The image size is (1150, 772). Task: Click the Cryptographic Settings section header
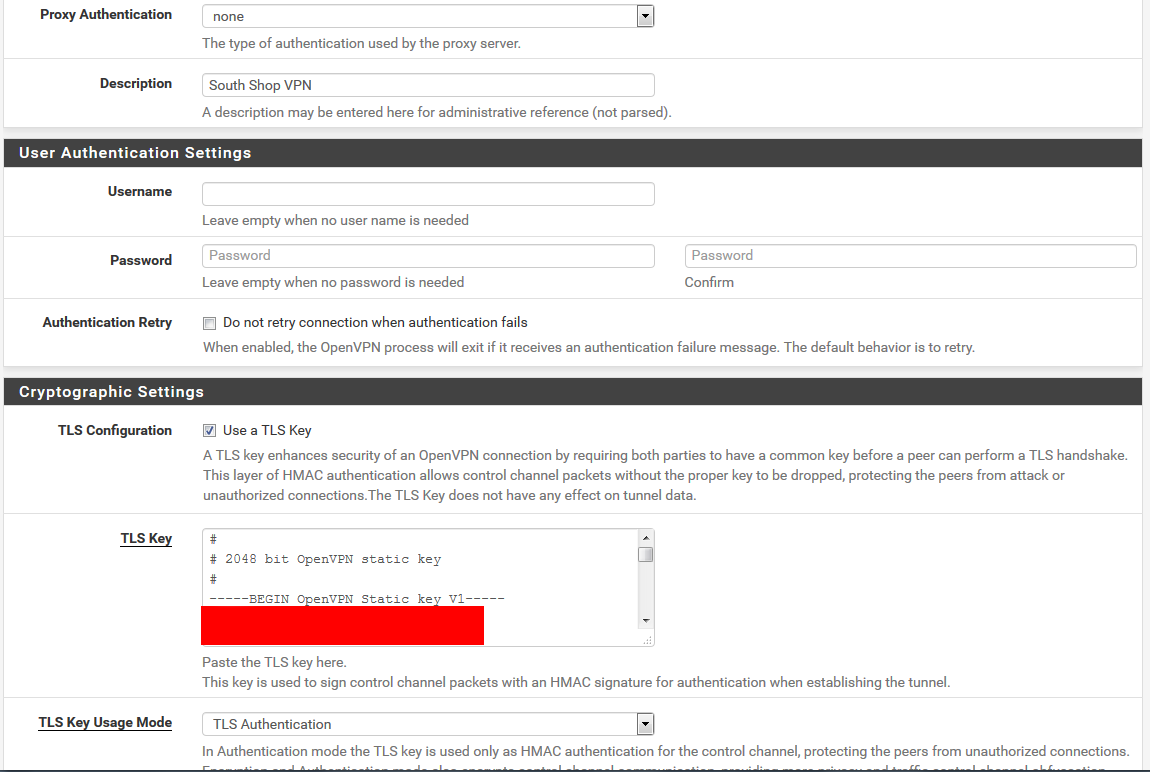(x=111, y=392)
